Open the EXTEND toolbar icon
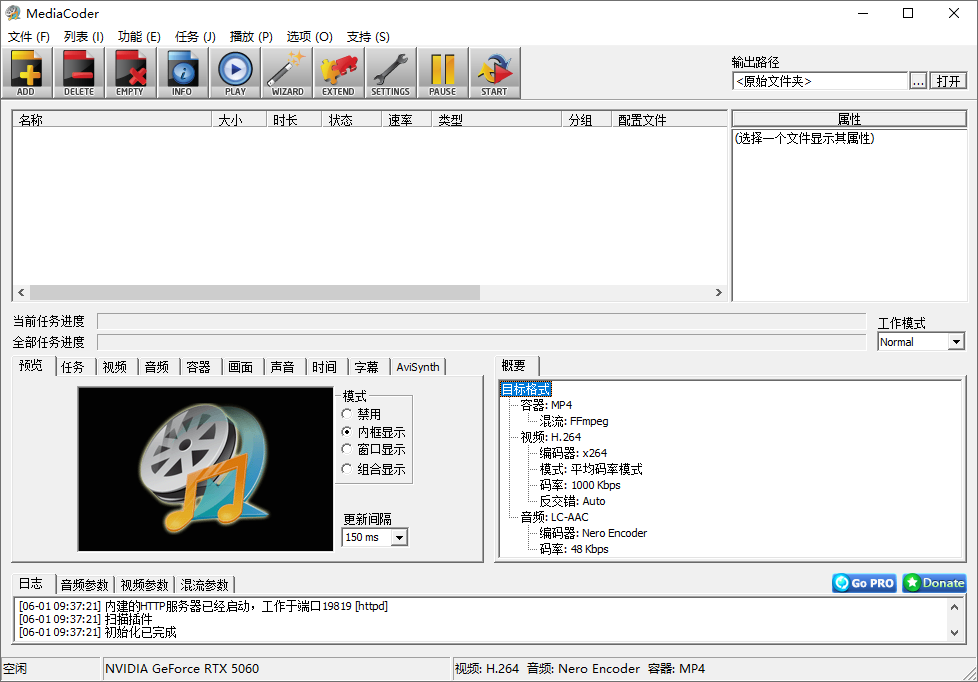Viewport: 978px width, 682px height. pyautogui.click(x=339, y=72)
